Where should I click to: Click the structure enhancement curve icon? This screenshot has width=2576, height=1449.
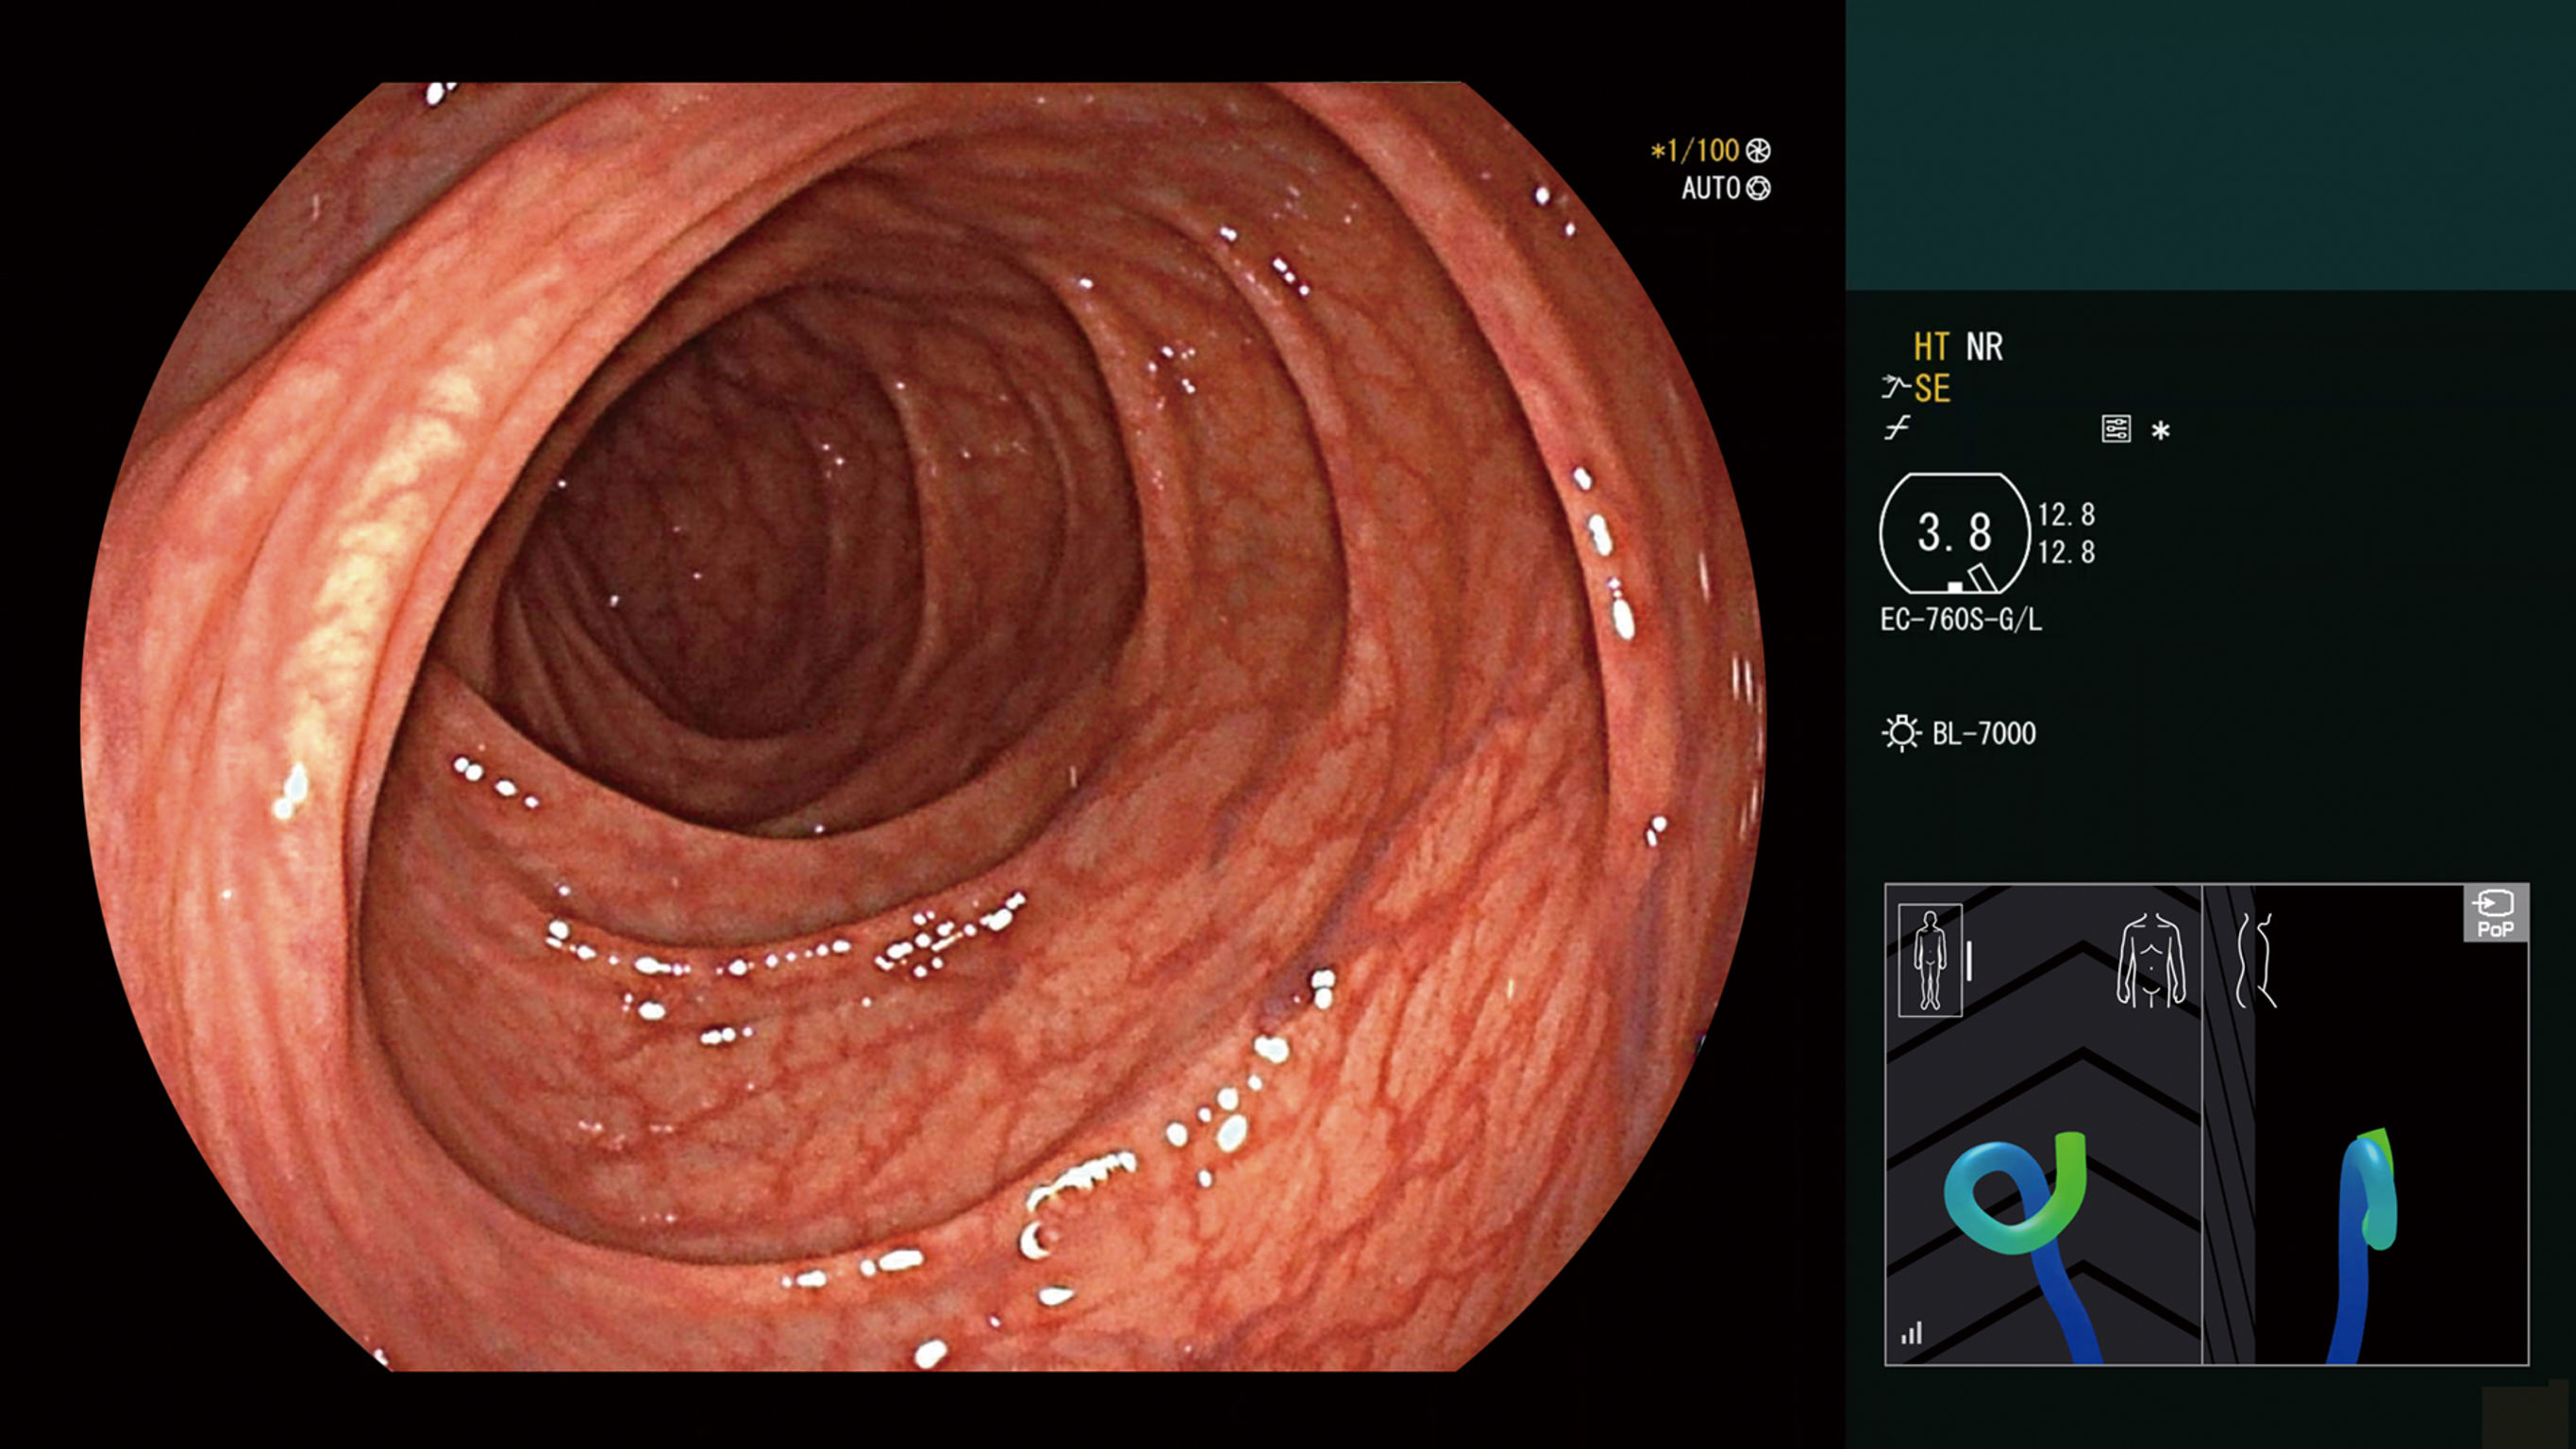pos(1894,387)
